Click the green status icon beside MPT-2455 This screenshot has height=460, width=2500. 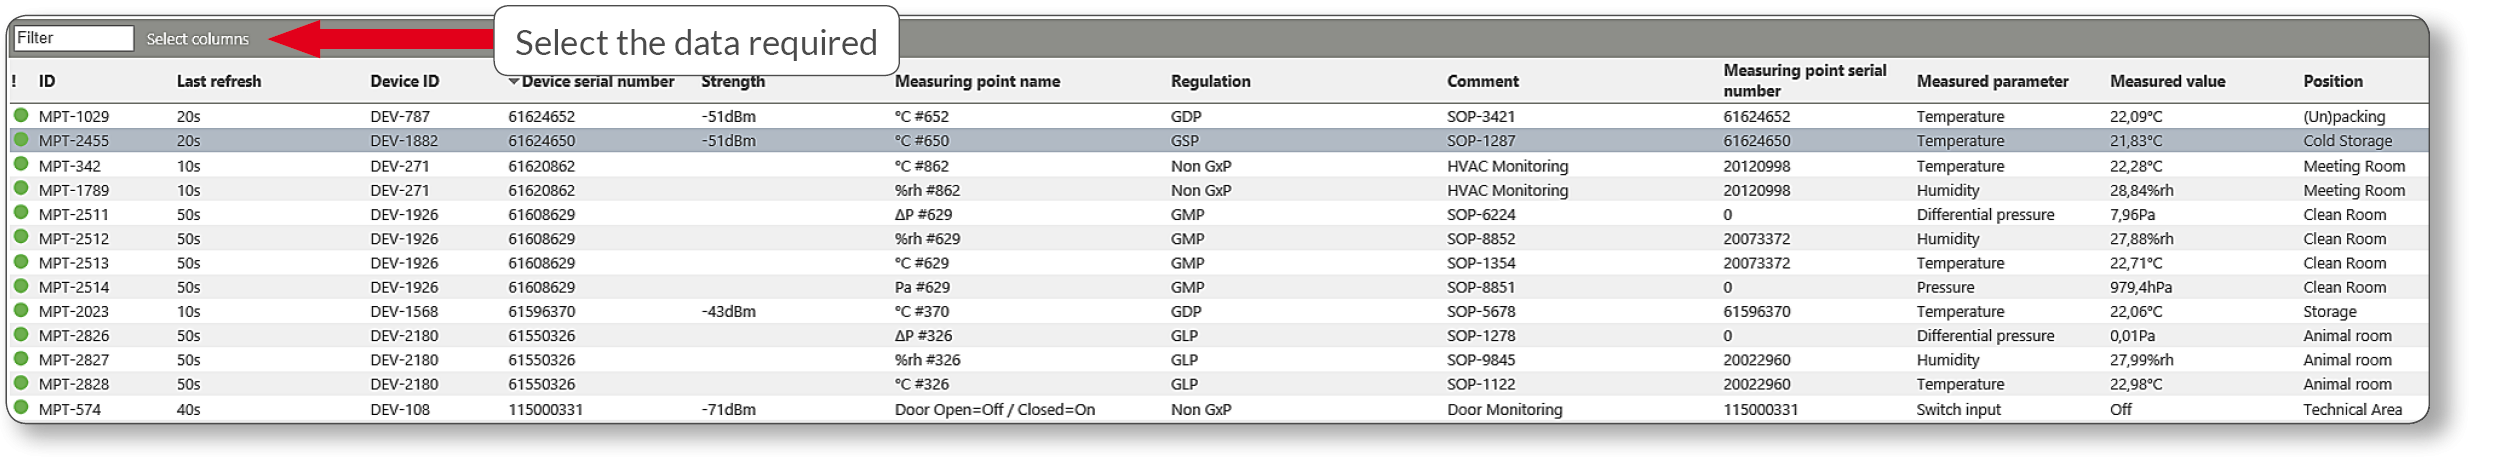[x=21, y=140]
